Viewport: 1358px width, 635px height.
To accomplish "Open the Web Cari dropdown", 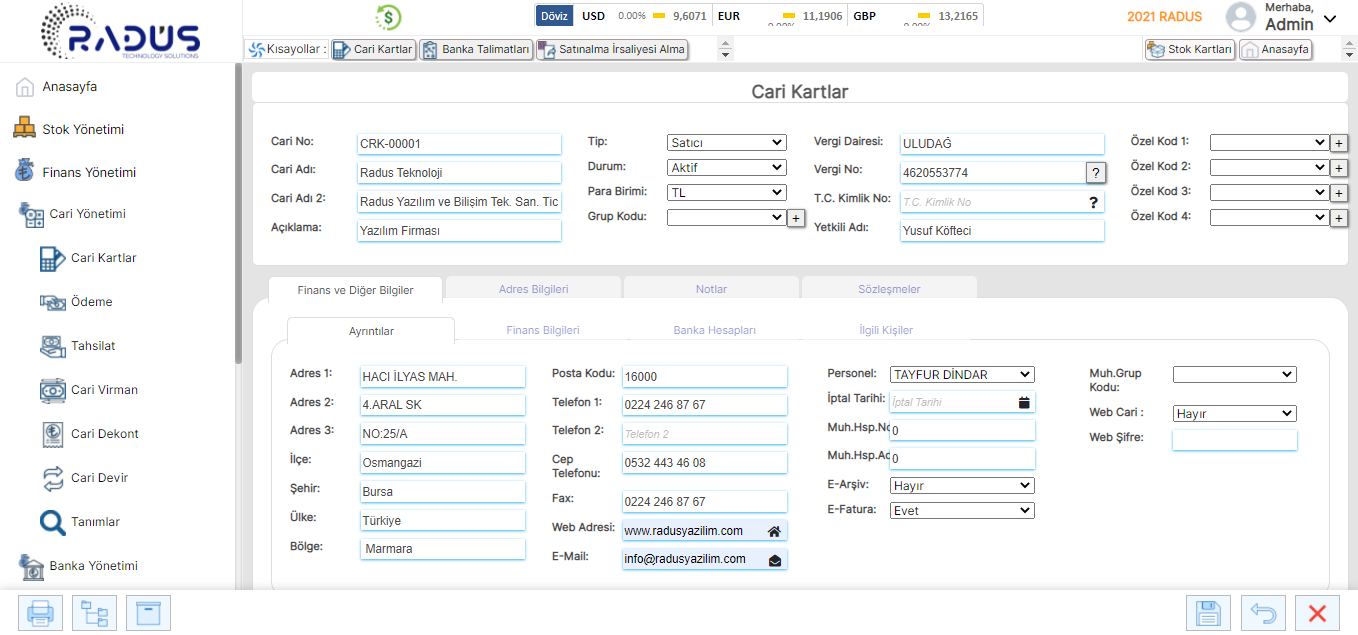I will 1235,414.
